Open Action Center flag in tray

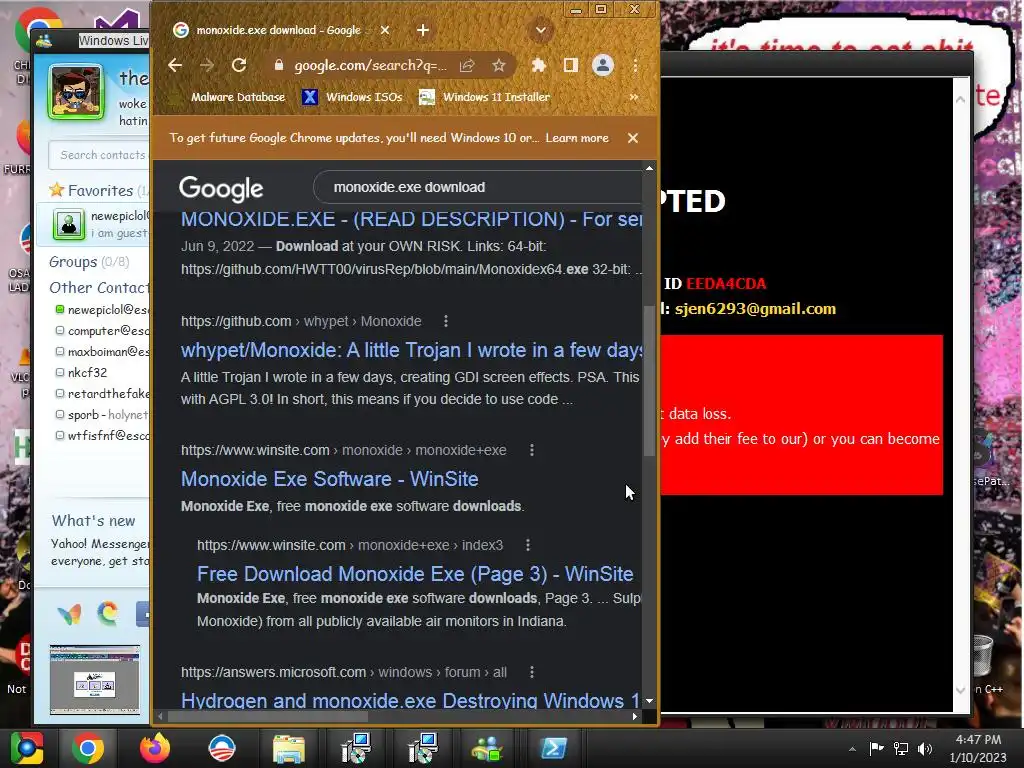point(876,748)
